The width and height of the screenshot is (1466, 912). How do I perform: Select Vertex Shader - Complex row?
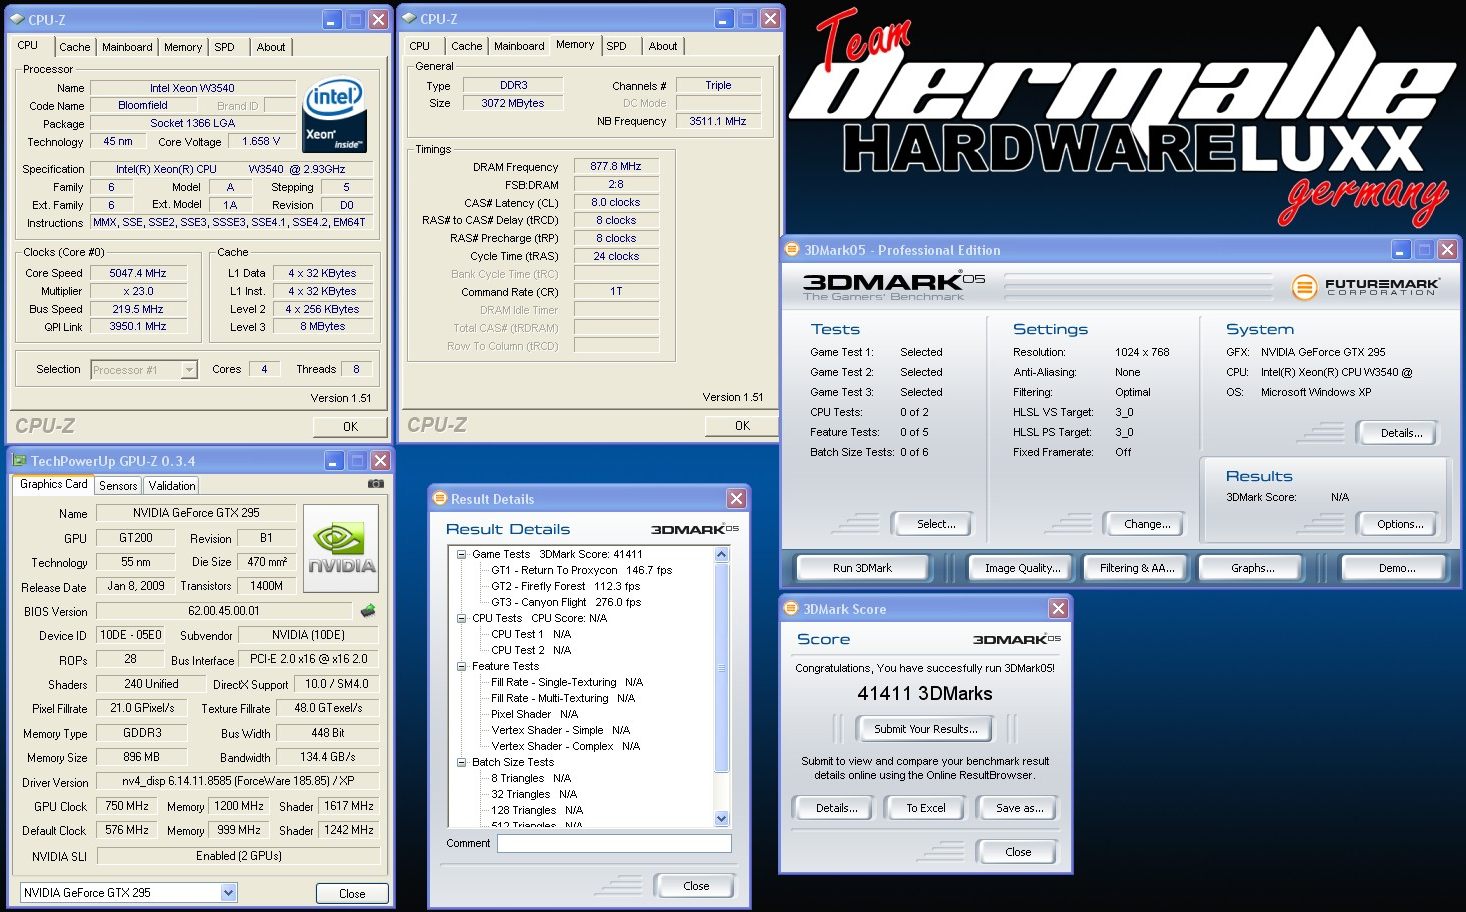[565, 746]
